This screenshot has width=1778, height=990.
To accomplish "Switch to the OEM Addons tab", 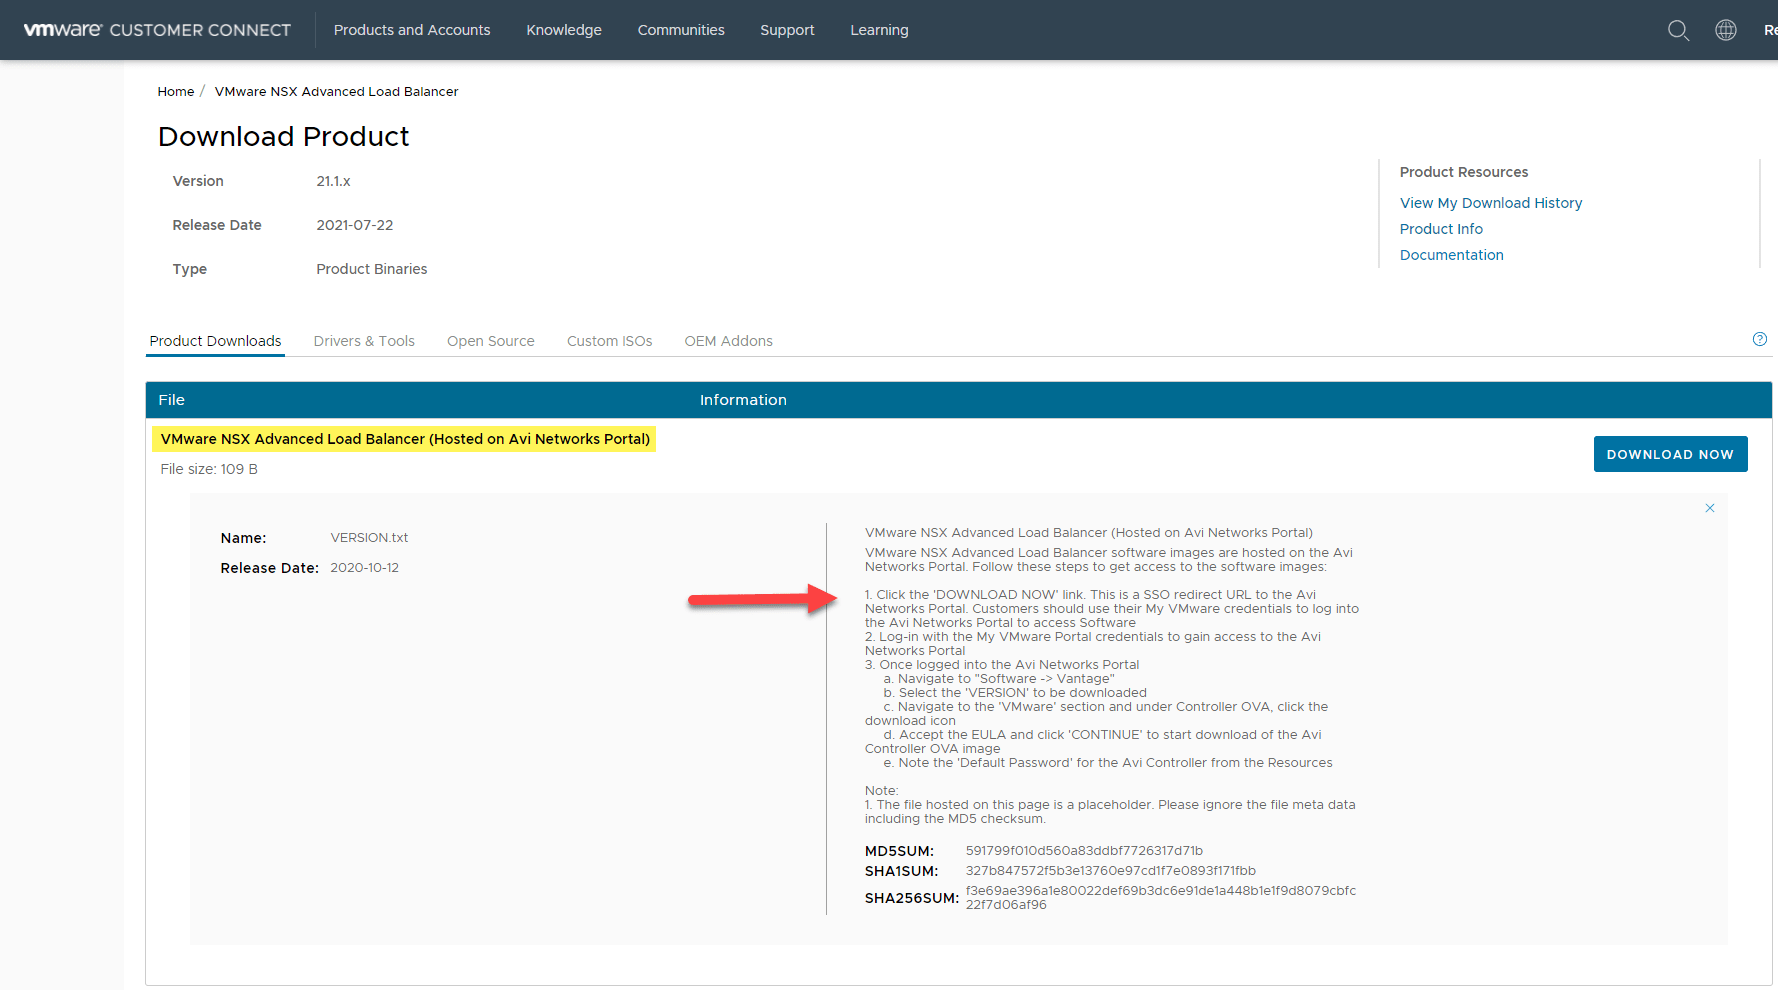I will pos(728,341).
